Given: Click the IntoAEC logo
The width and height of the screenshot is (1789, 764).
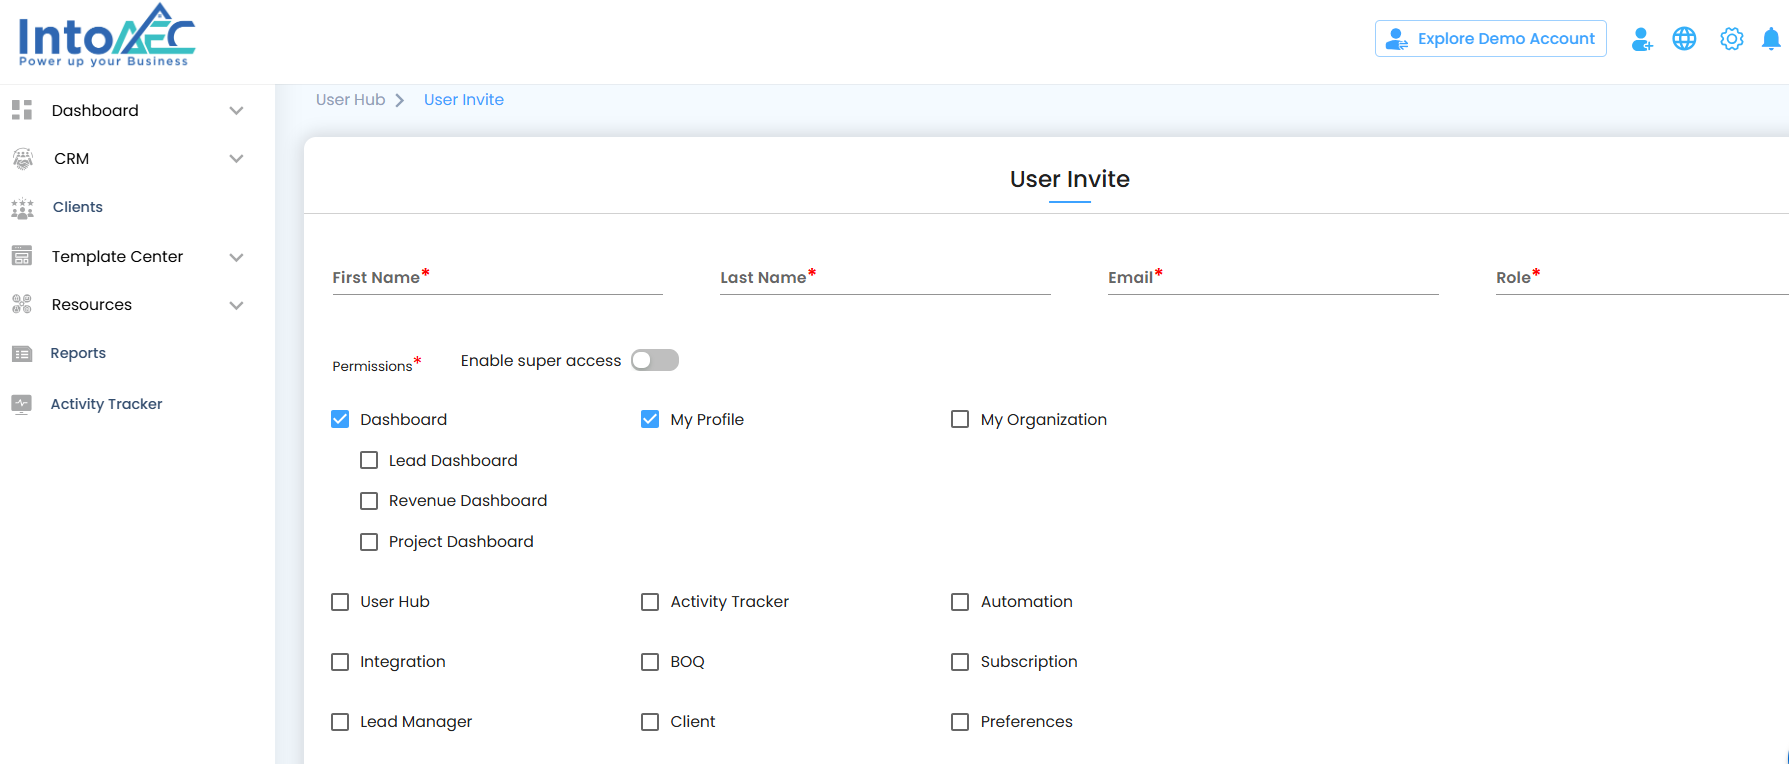Looking at the screenshot, I should pyautogui.click(x=106, y=36).
